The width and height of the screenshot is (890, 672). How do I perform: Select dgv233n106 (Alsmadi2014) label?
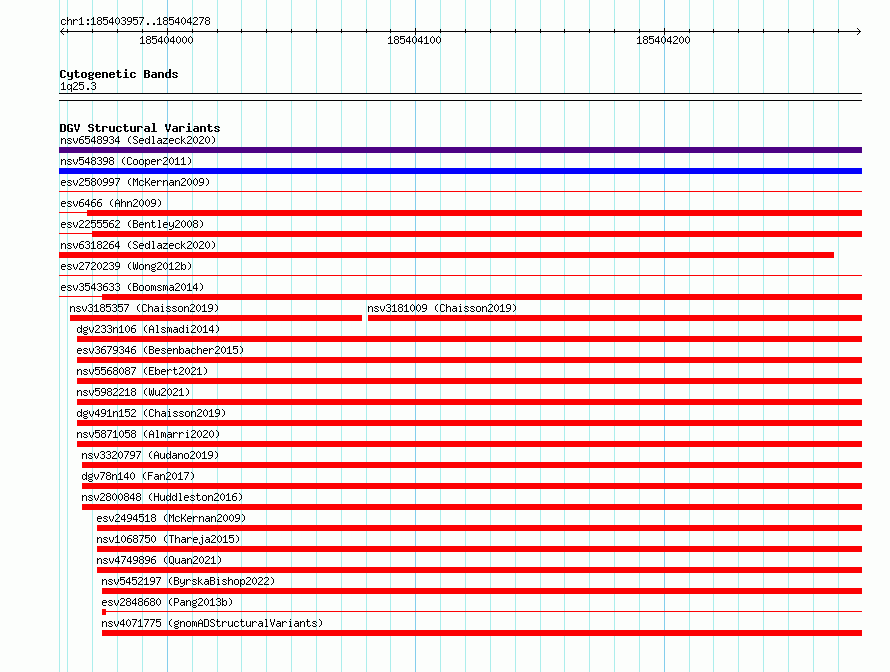point(148,329)
